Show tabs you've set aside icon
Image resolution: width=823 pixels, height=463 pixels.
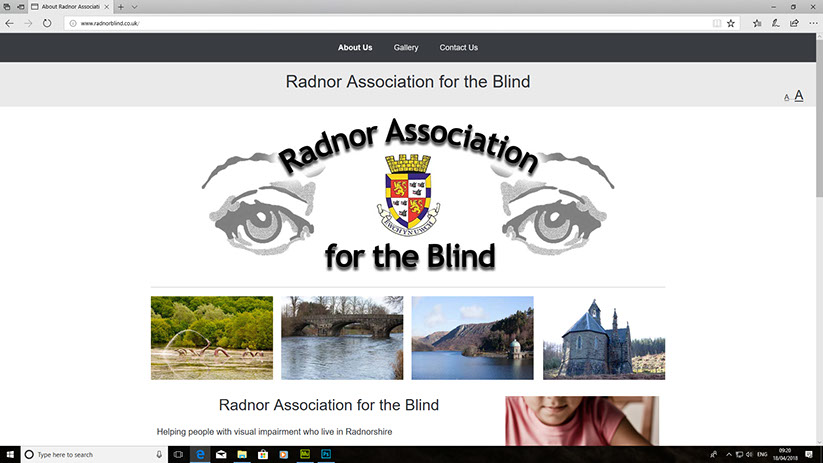[x=7, y=7]
